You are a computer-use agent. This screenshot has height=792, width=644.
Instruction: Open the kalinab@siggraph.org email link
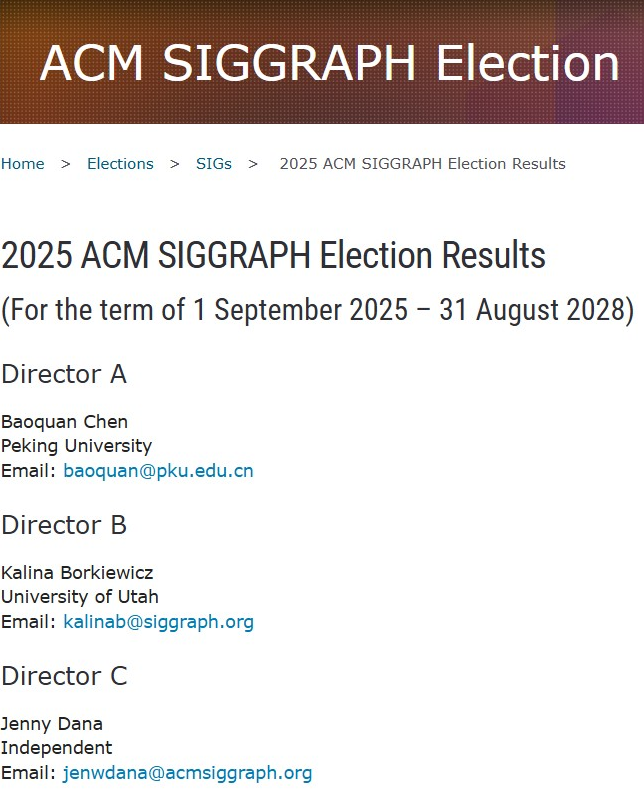(158, 622)
